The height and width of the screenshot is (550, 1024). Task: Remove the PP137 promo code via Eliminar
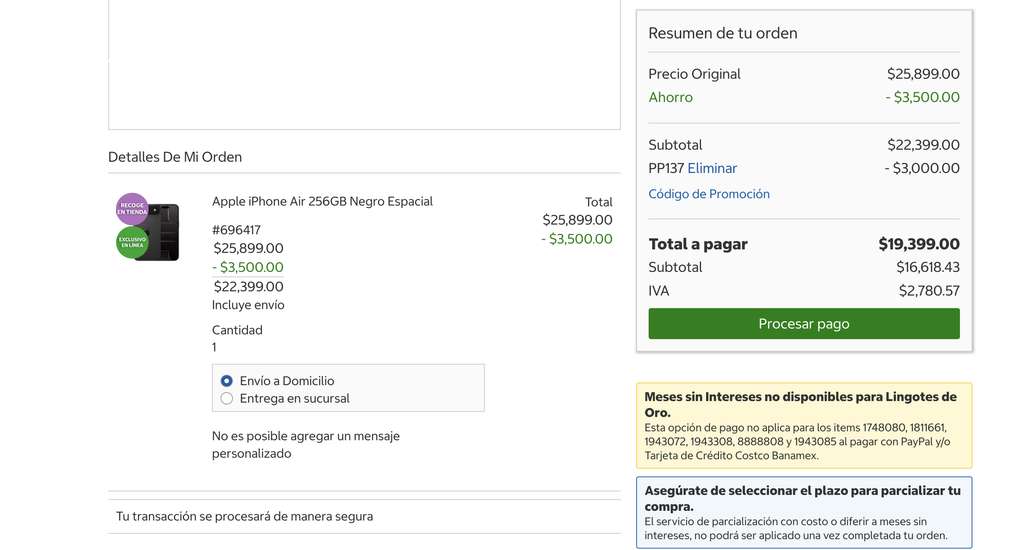click(712, 169)
